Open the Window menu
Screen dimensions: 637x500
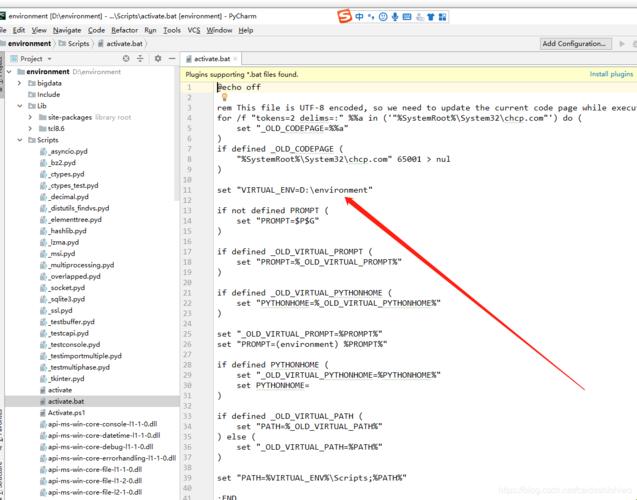(x=219, y=30)
